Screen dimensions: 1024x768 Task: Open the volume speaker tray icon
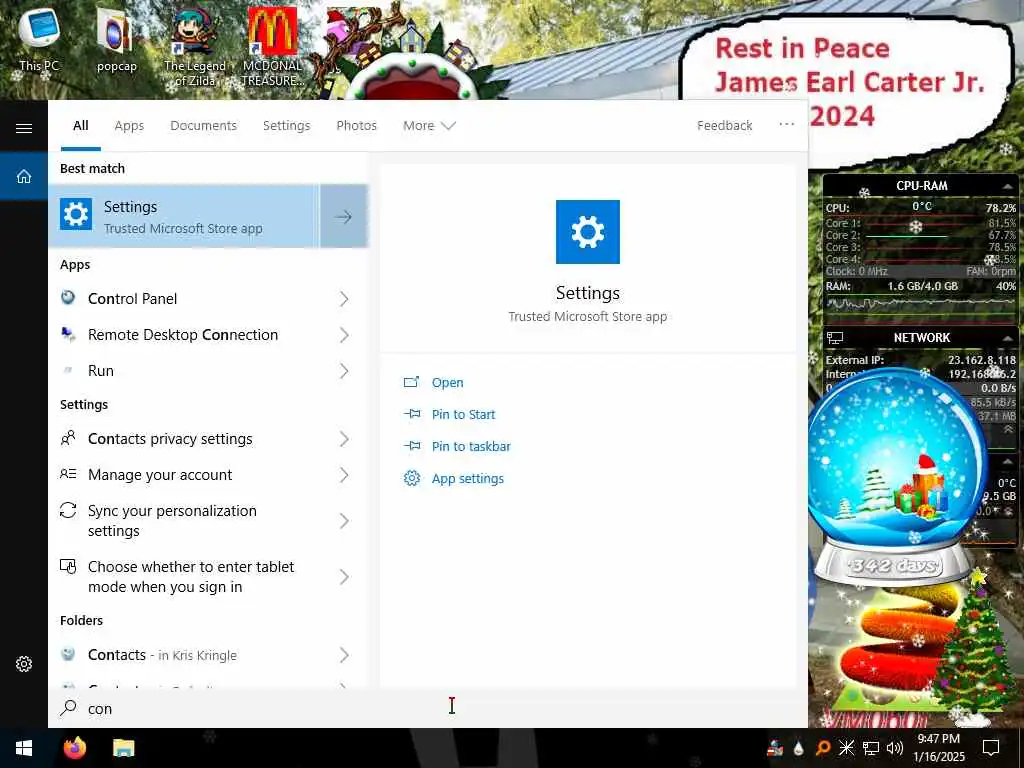(x=895, y=748)
